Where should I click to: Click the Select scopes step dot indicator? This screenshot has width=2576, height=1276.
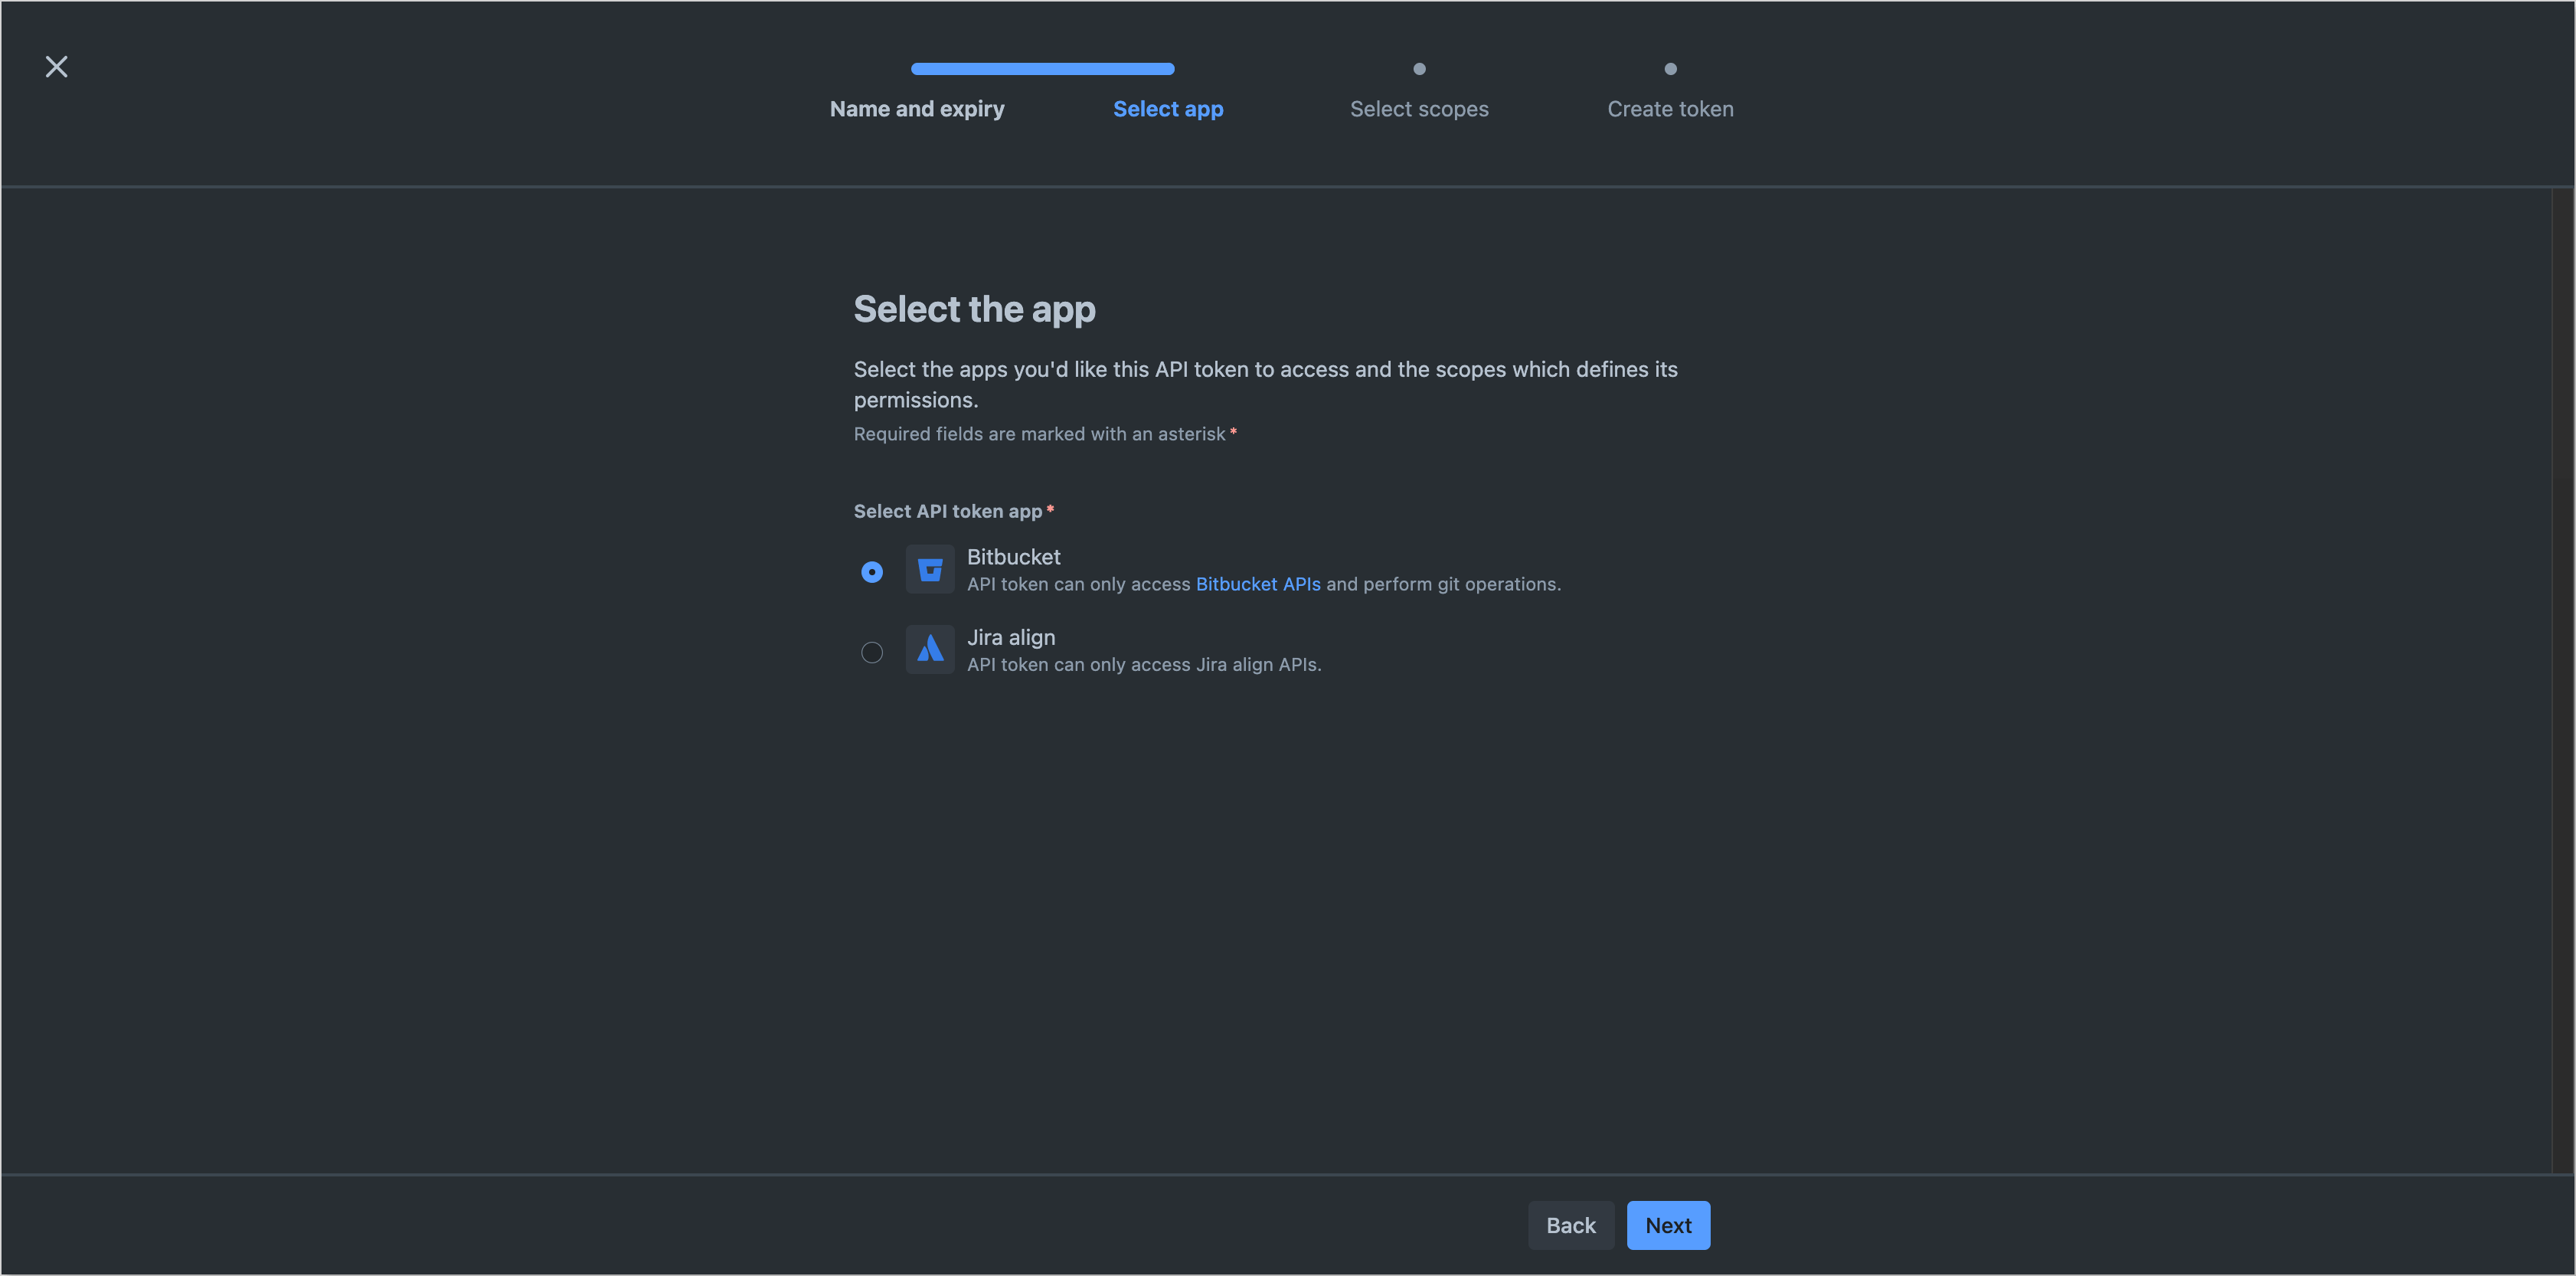coord(1419,68)
